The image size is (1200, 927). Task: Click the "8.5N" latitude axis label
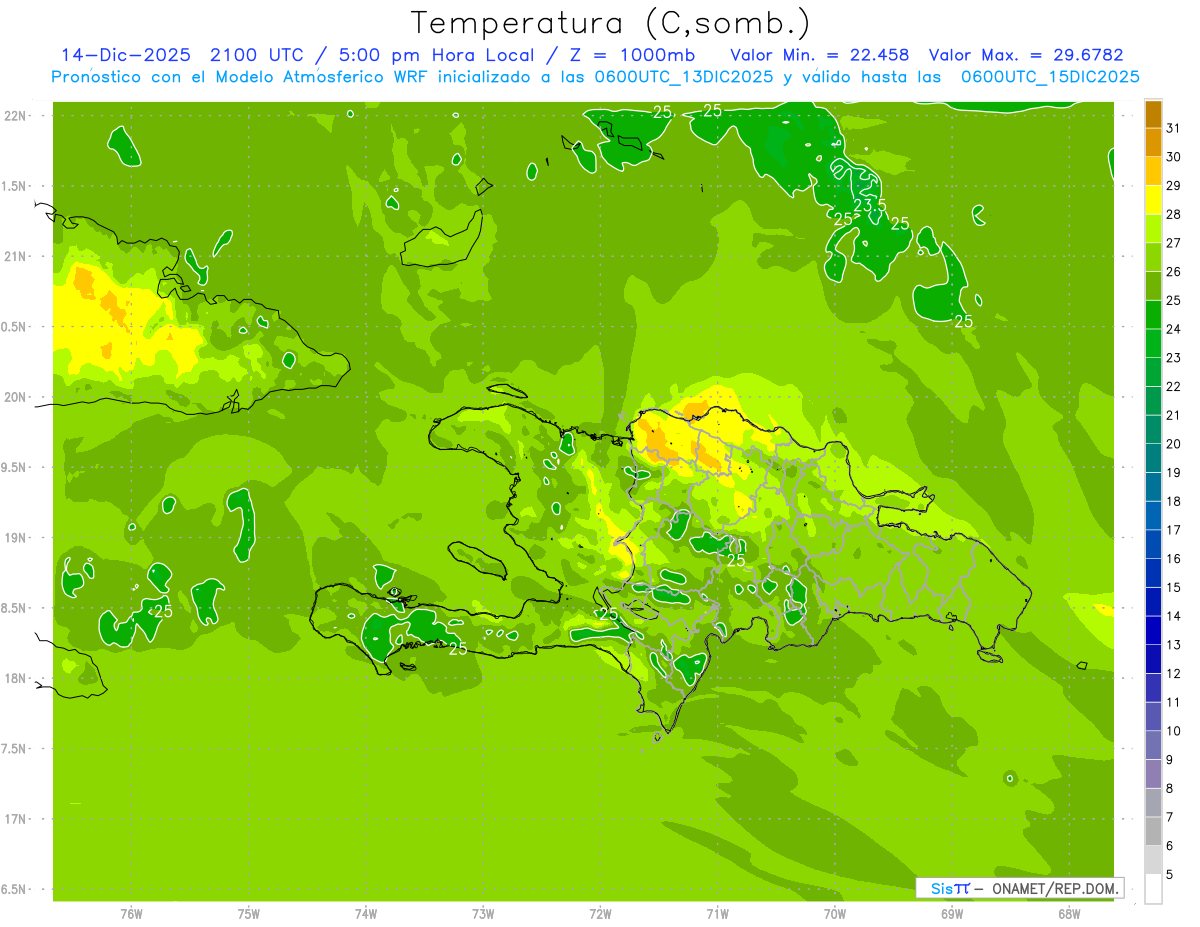pos(15,608)
